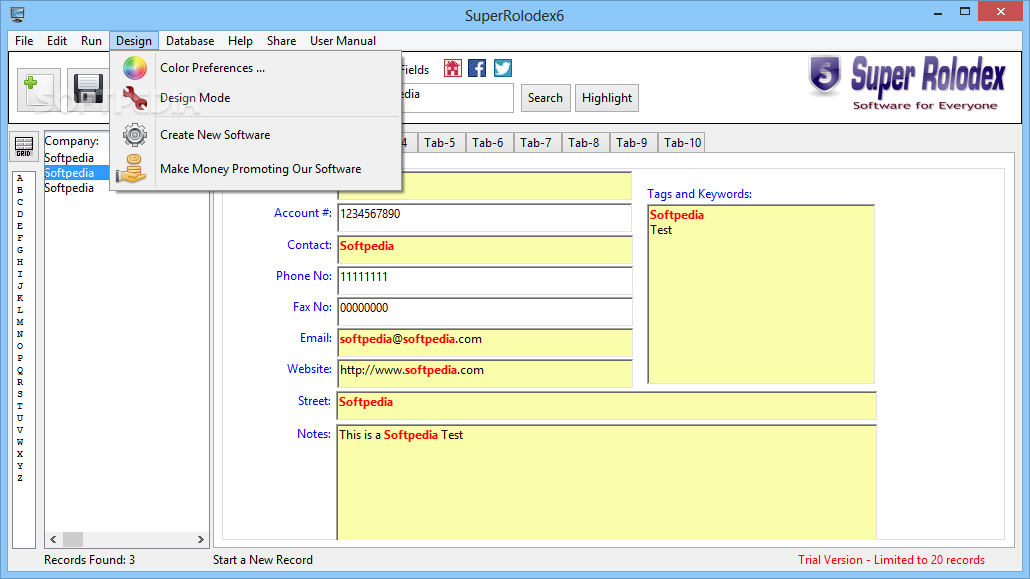Image resolution: width=1030 pixels, height=579 pixels.
Task: Click the record list horizontal scrollbar thumb
Action: [x=73, y=540]
